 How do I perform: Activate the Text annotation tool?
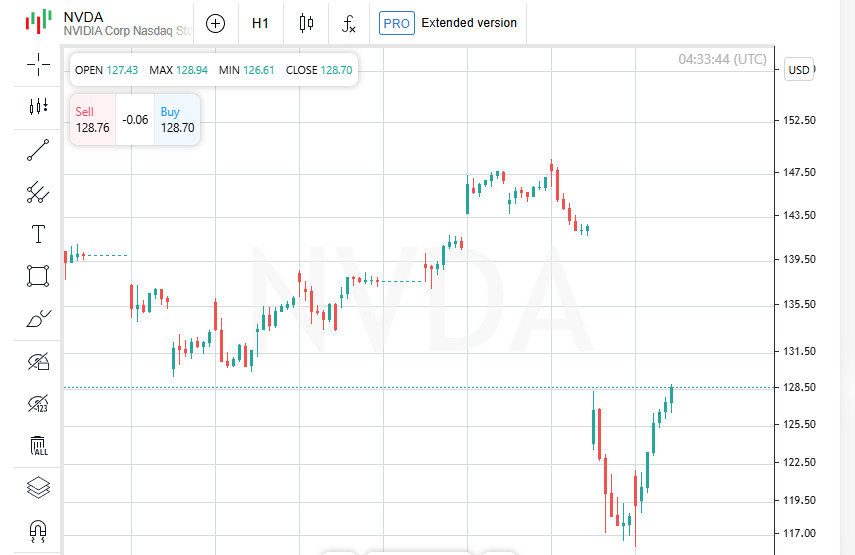[x=38, y=234]
